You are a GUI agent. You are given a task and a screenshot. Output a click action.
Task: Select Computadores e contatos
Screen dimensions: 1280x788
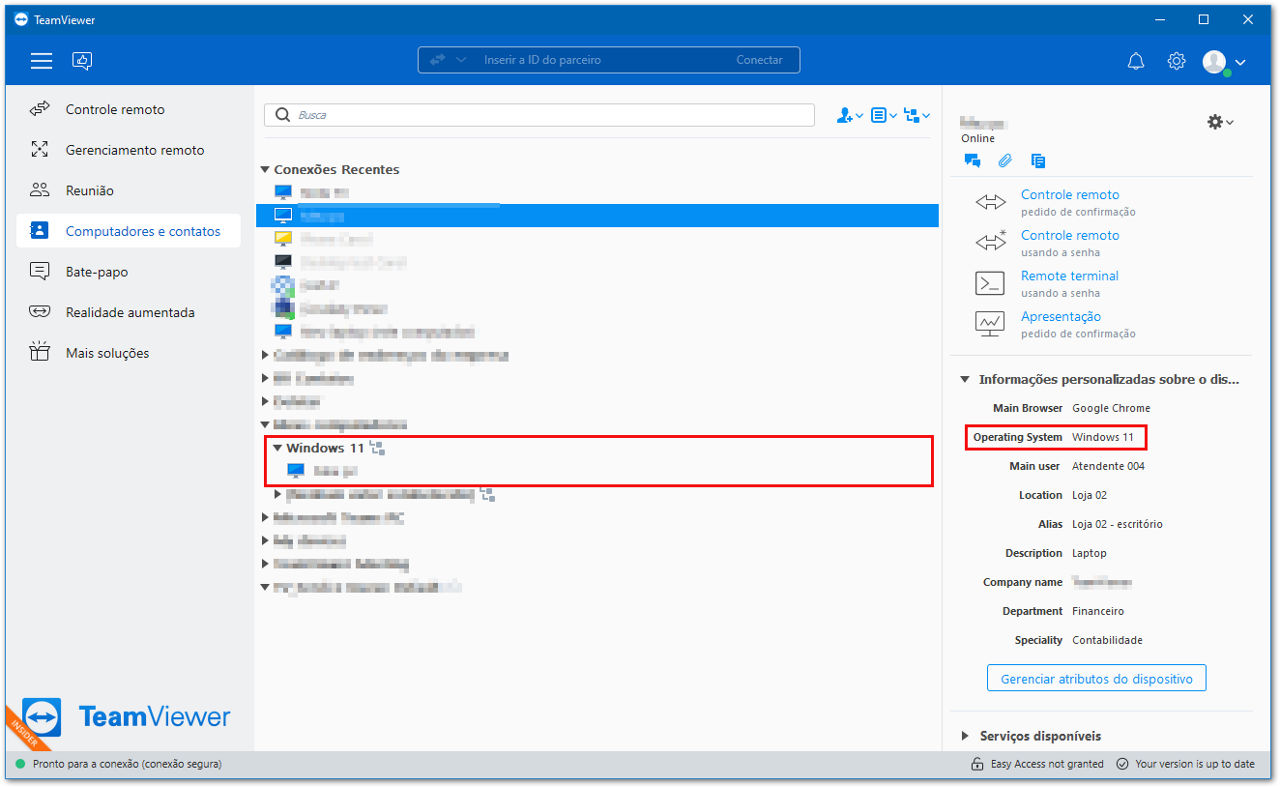(x=128, y=231)
